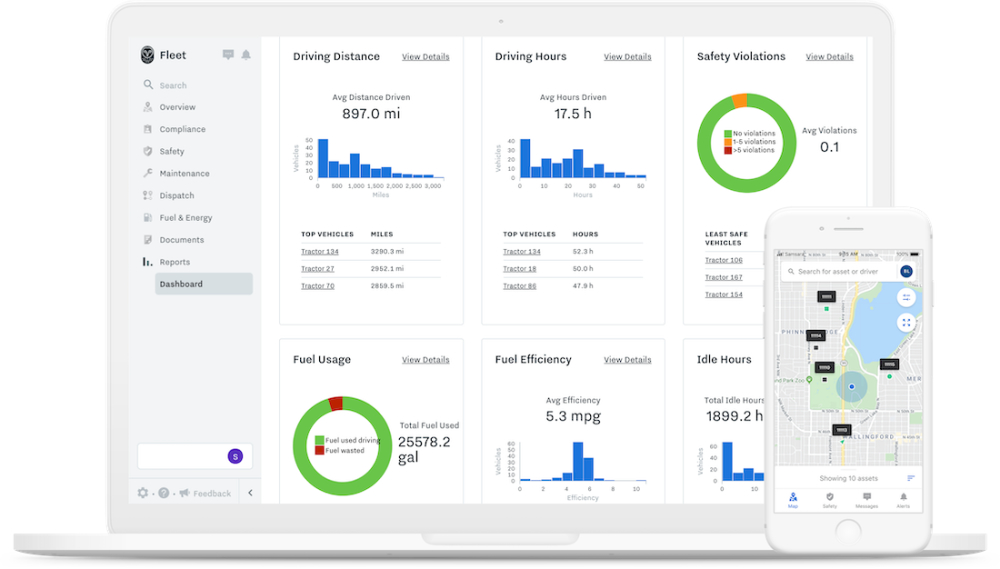Click the purple S user avatar
The height and width of the screenshot is (569, 1000).
coord(235,456)
